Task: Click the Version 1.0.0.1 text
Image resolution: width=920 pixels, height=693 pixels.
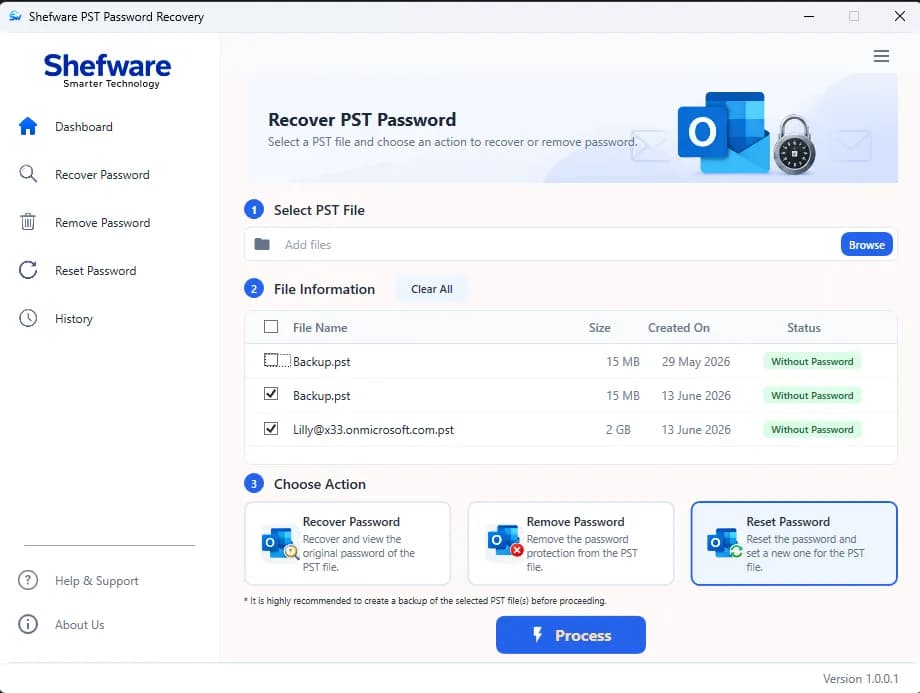Action: (860, 678)
